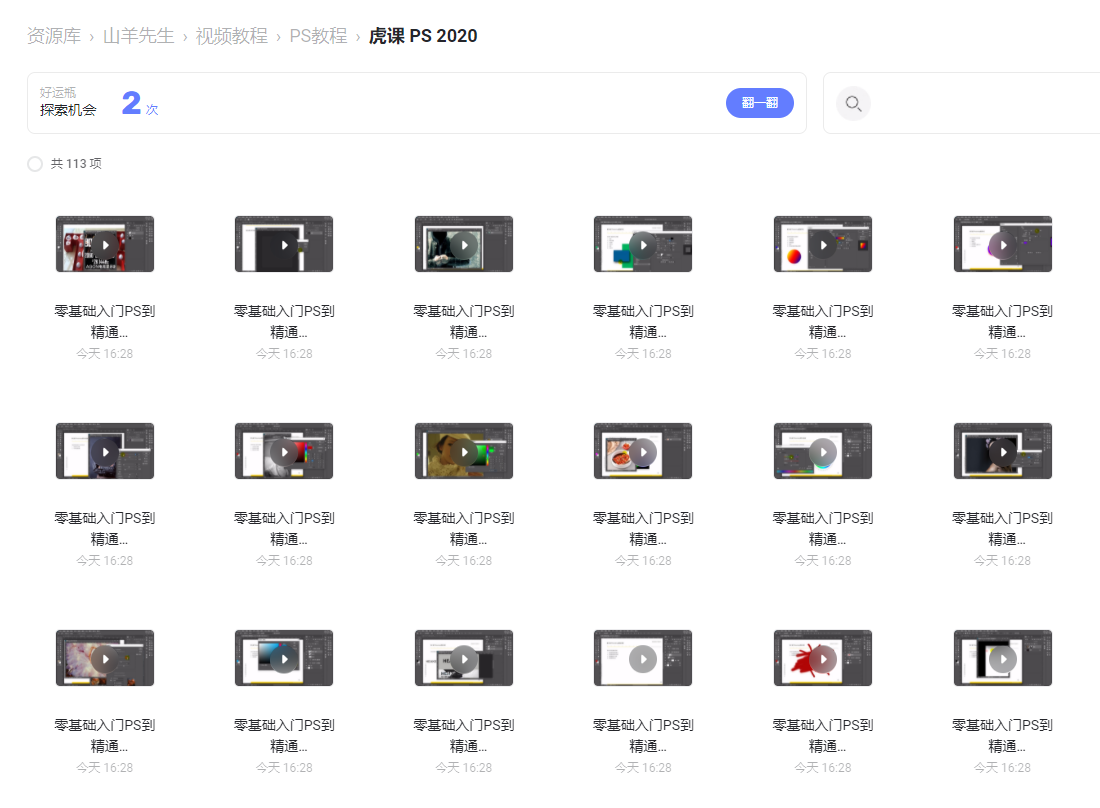The height and width of the screenshot is (808, 1100).
Task: Toggle the select-all circle beside 共 113 项
Action: coord(35,164)
